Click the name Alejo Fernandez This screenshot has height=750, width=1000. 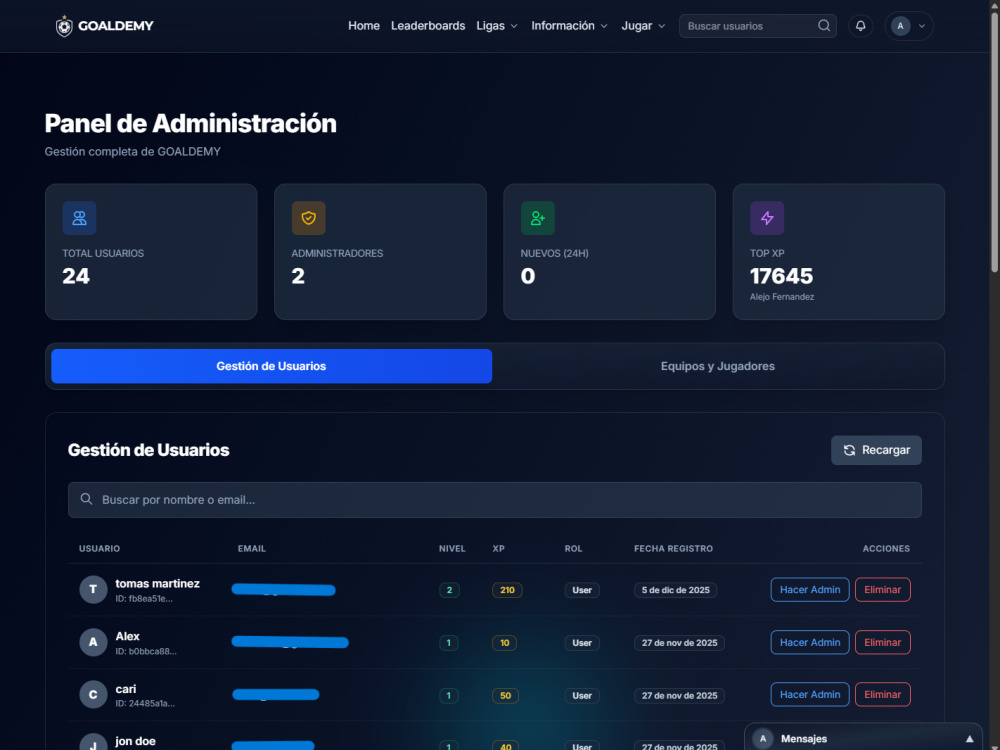click(x=782, y=297)
